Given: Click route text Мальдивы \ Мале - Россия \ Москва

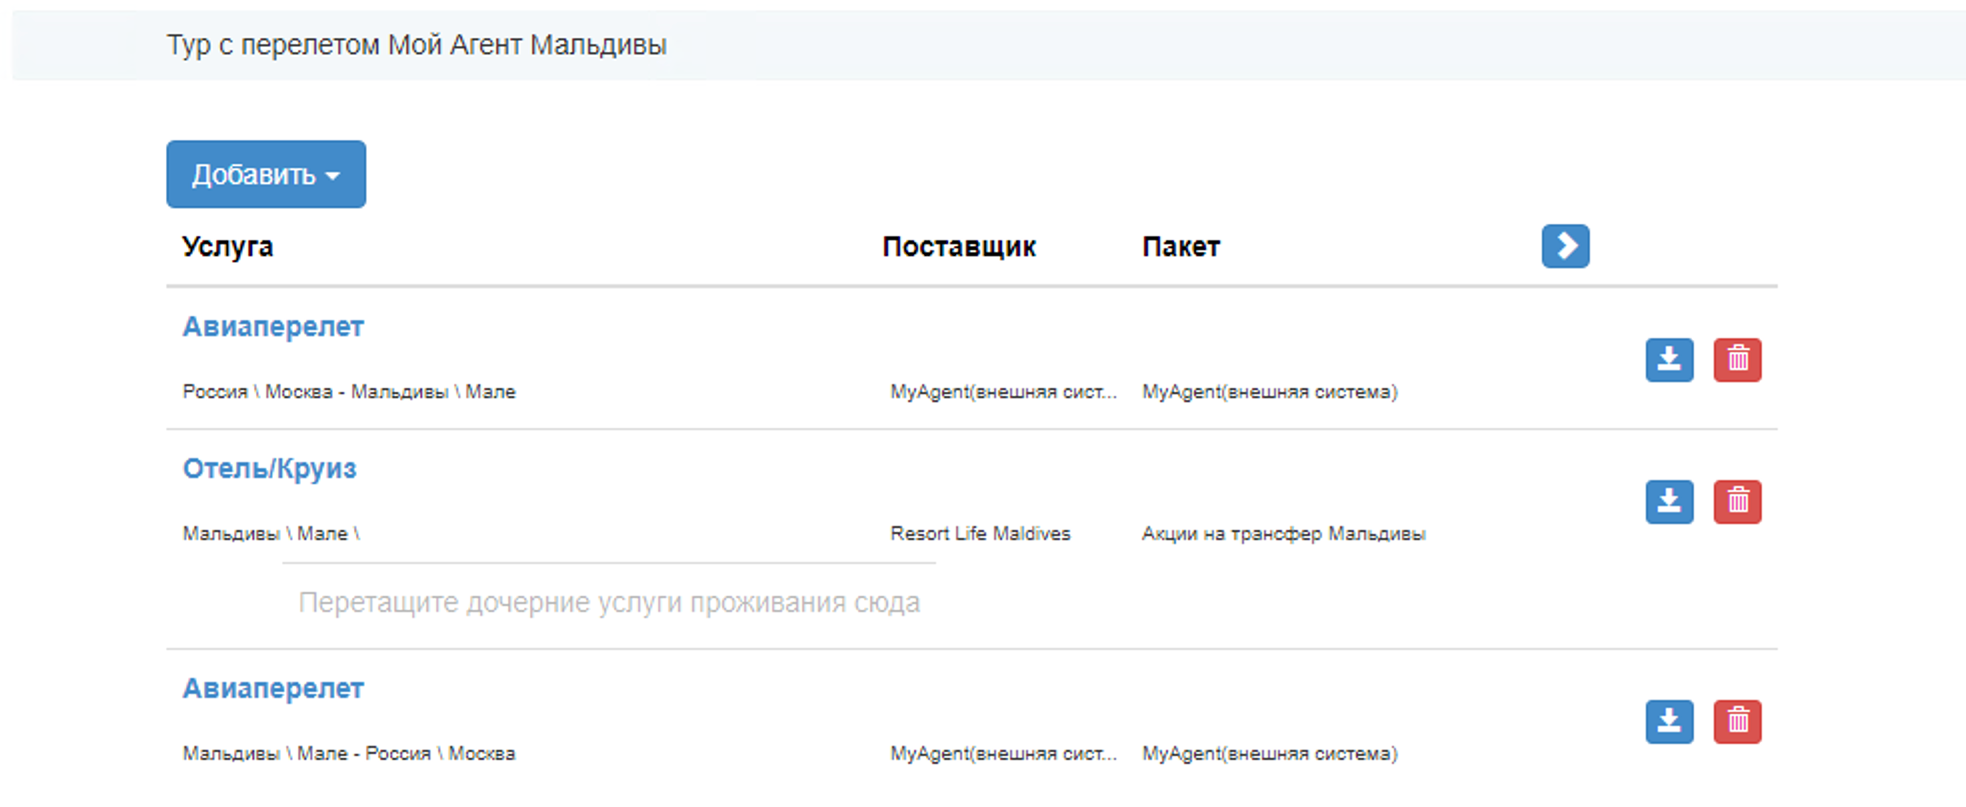Looking at the screenshot, I should click(348, 754).
